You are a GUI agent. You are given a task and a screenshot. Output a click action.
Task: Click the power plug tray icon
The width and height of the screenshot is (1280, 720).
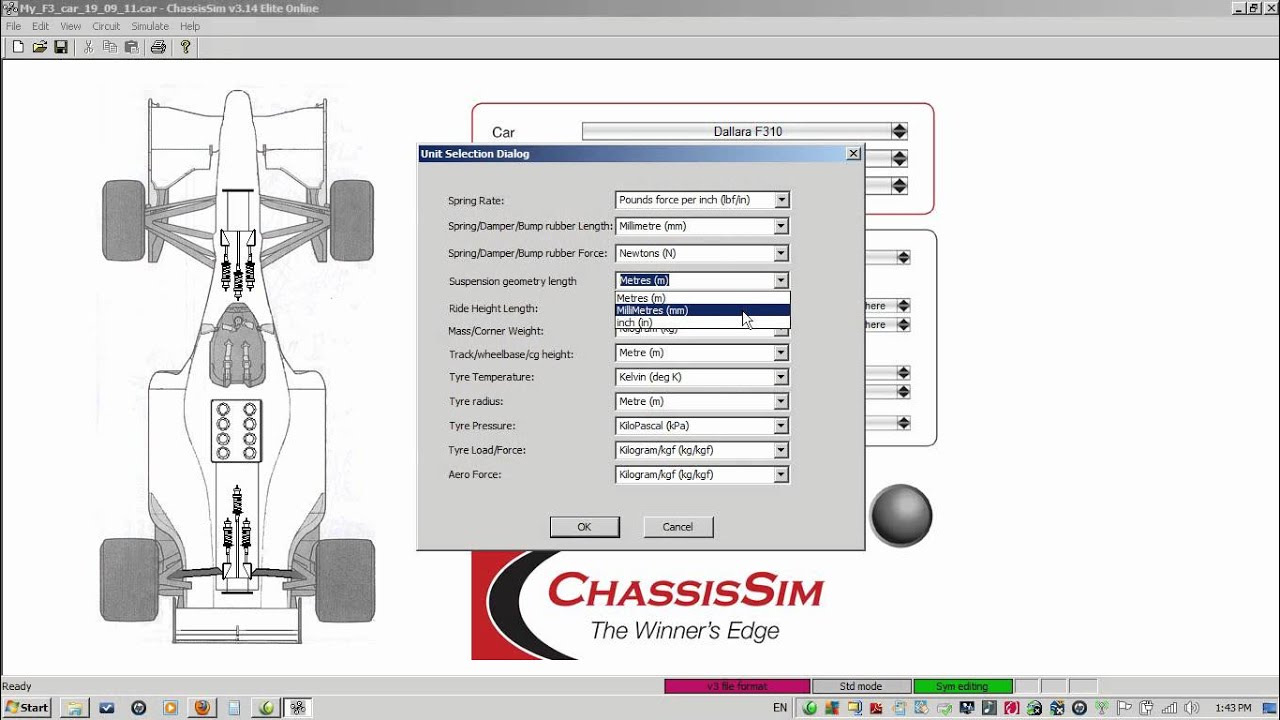click(1144, 708)
